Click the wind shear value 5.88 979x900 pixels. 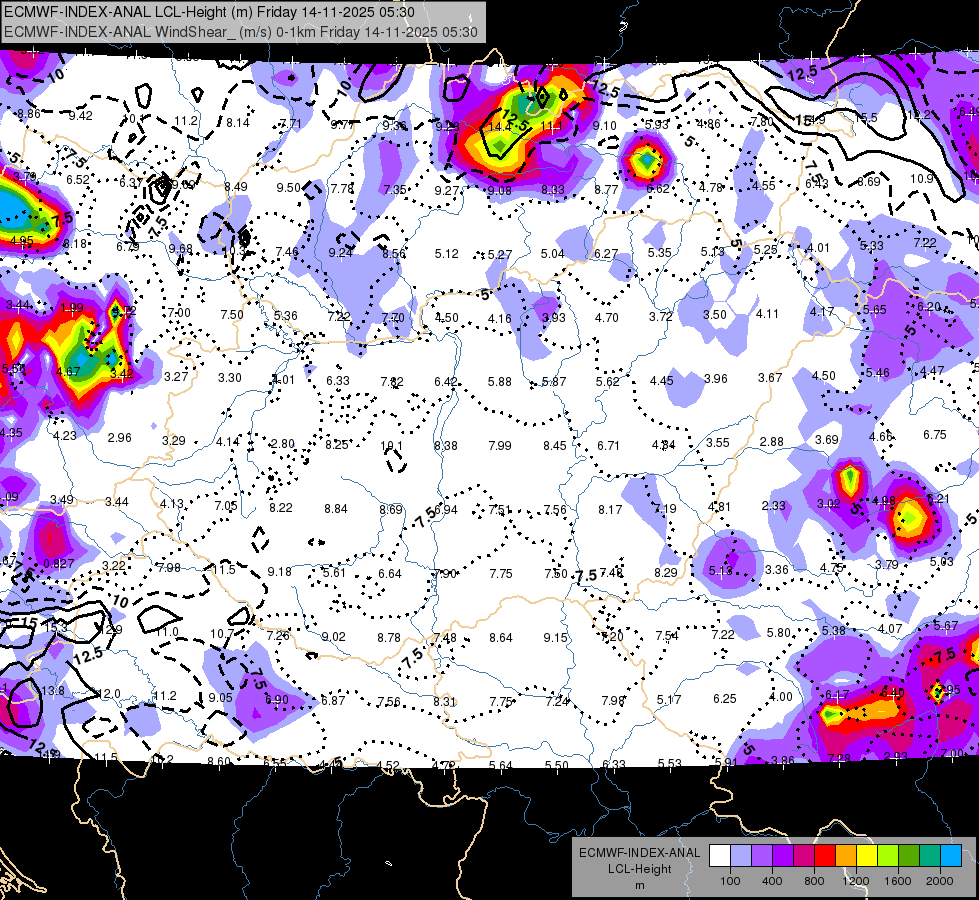[x=499, y=381]
